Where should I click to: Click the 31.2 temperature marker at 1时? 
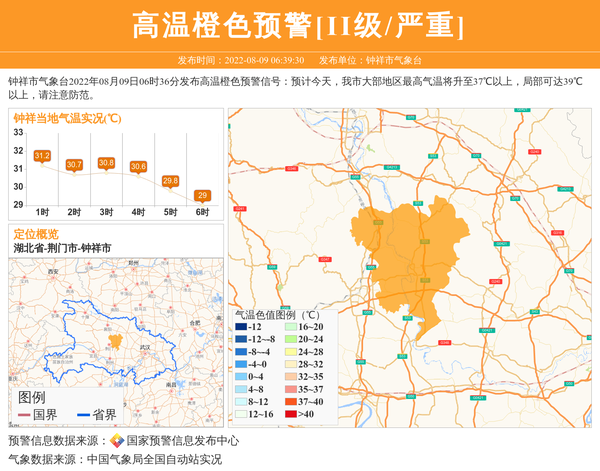click(x=42, y=156)
